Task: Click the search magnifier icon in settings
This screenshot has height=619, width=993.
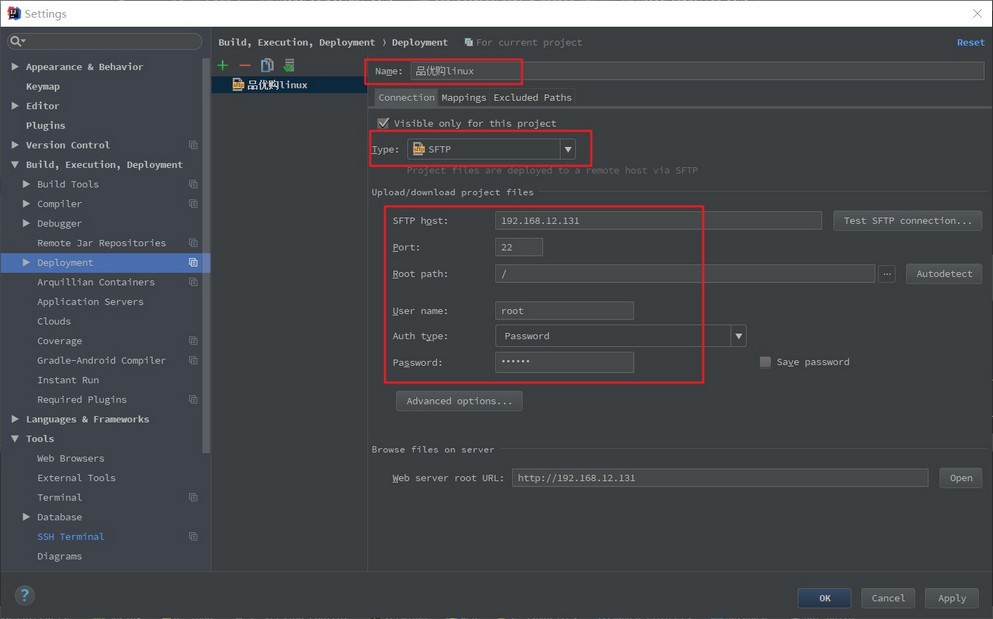Action: click(16, 41)
